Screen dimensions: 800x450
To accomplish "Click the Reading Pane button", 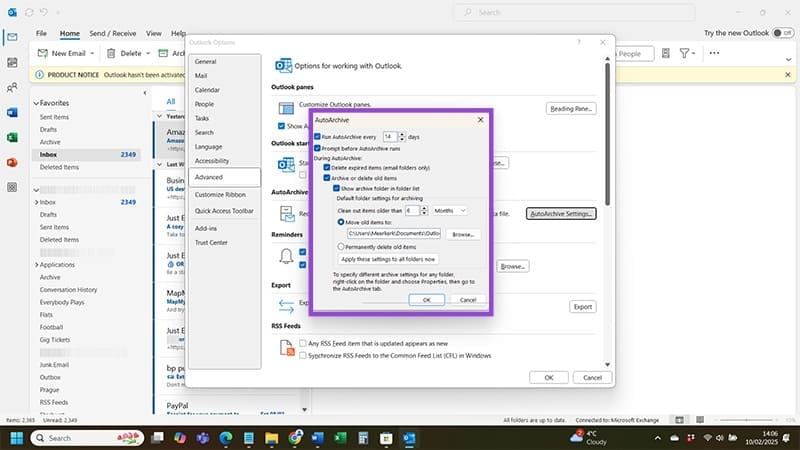I will 571,109.
